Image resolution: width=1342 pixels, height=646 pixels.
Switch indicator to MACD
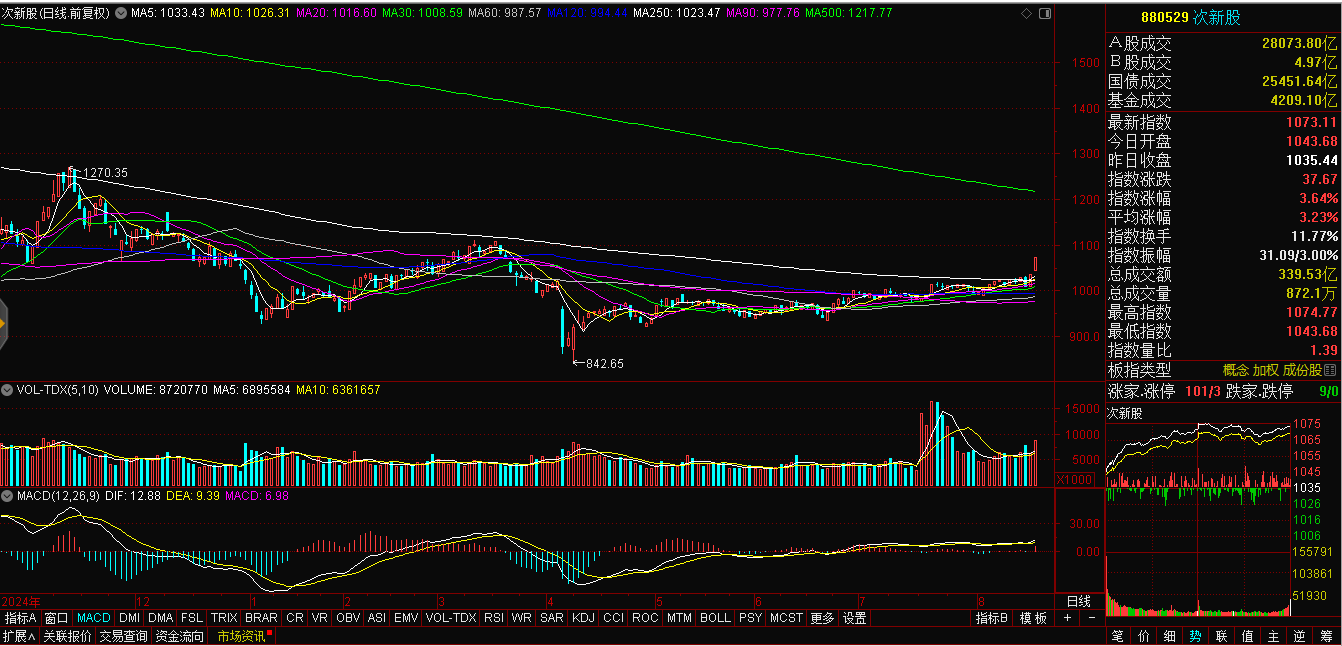94,618
